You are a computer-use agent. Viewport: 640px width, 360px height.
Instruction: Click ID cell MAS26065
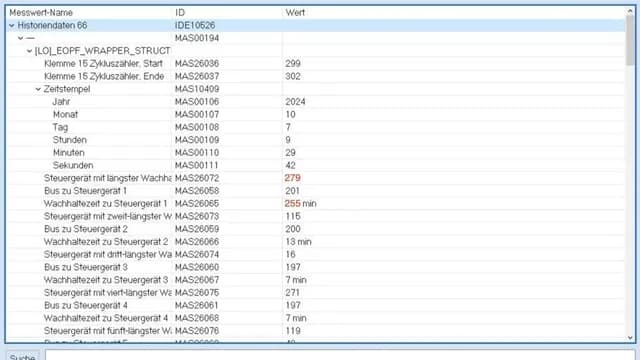coord(197,204)
